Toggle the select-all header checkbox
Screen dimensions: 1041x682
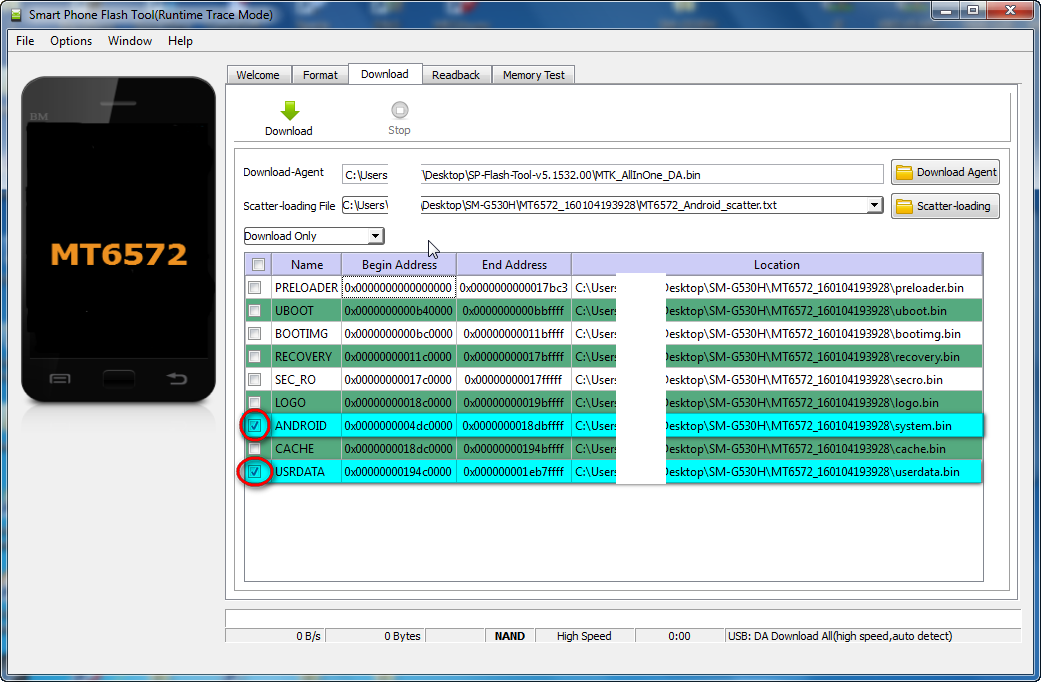click(258, 264)
